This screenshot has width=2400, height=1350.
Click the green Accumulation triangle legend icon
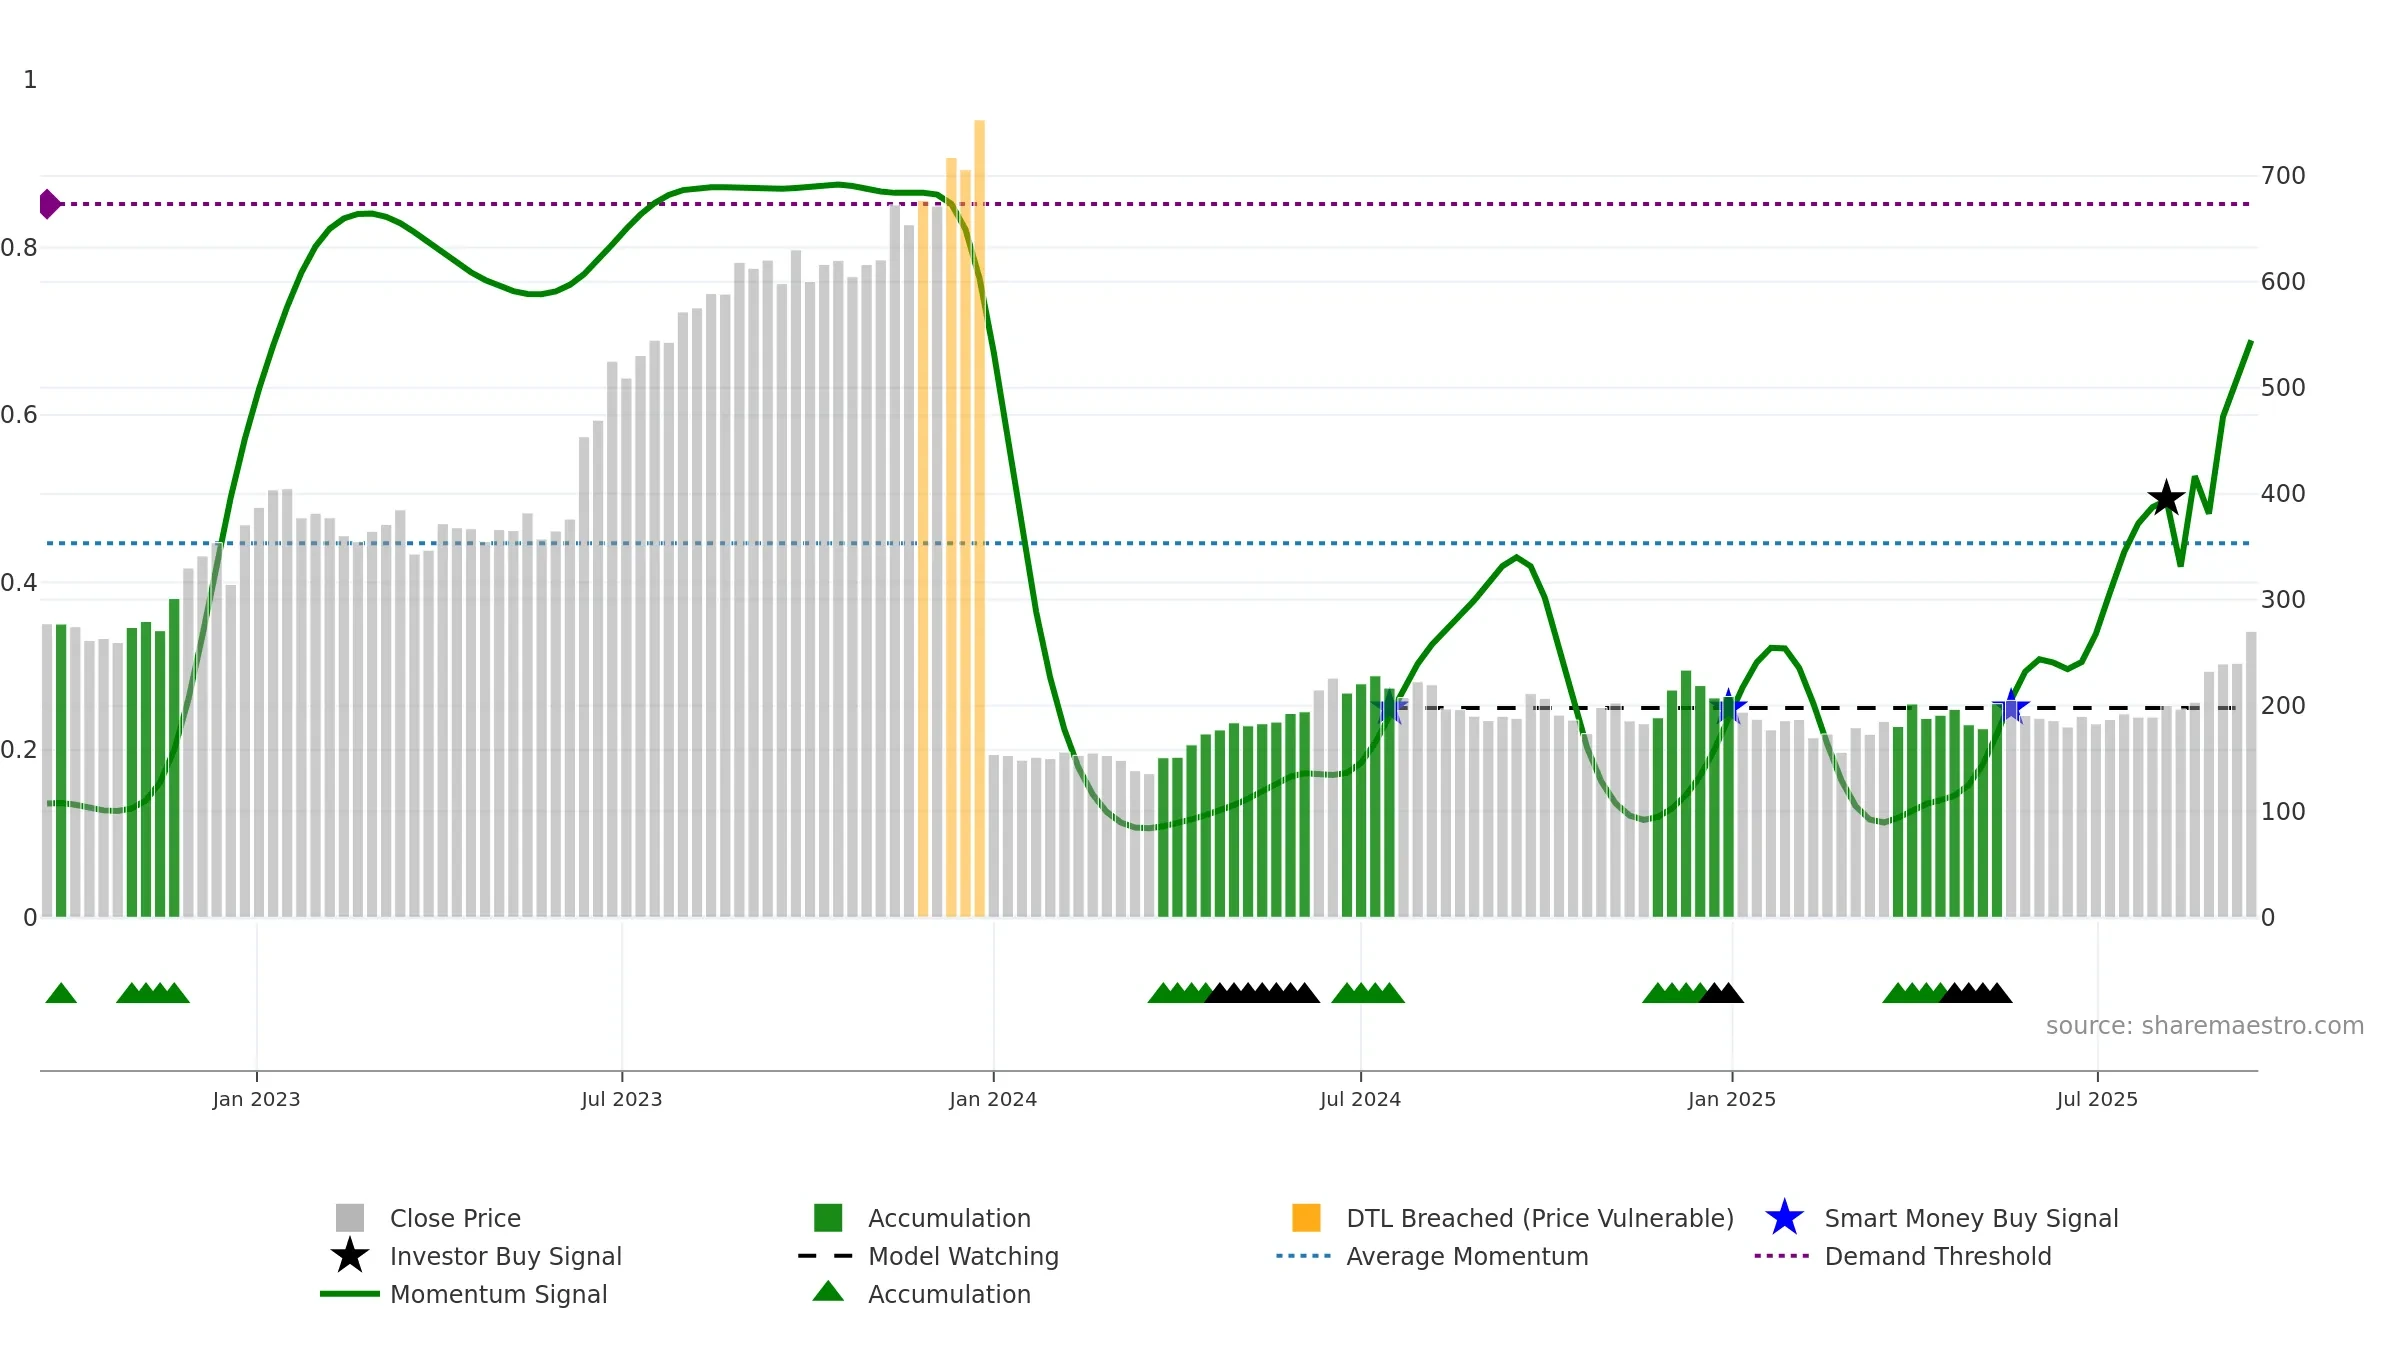click(x=828, y=1292)
